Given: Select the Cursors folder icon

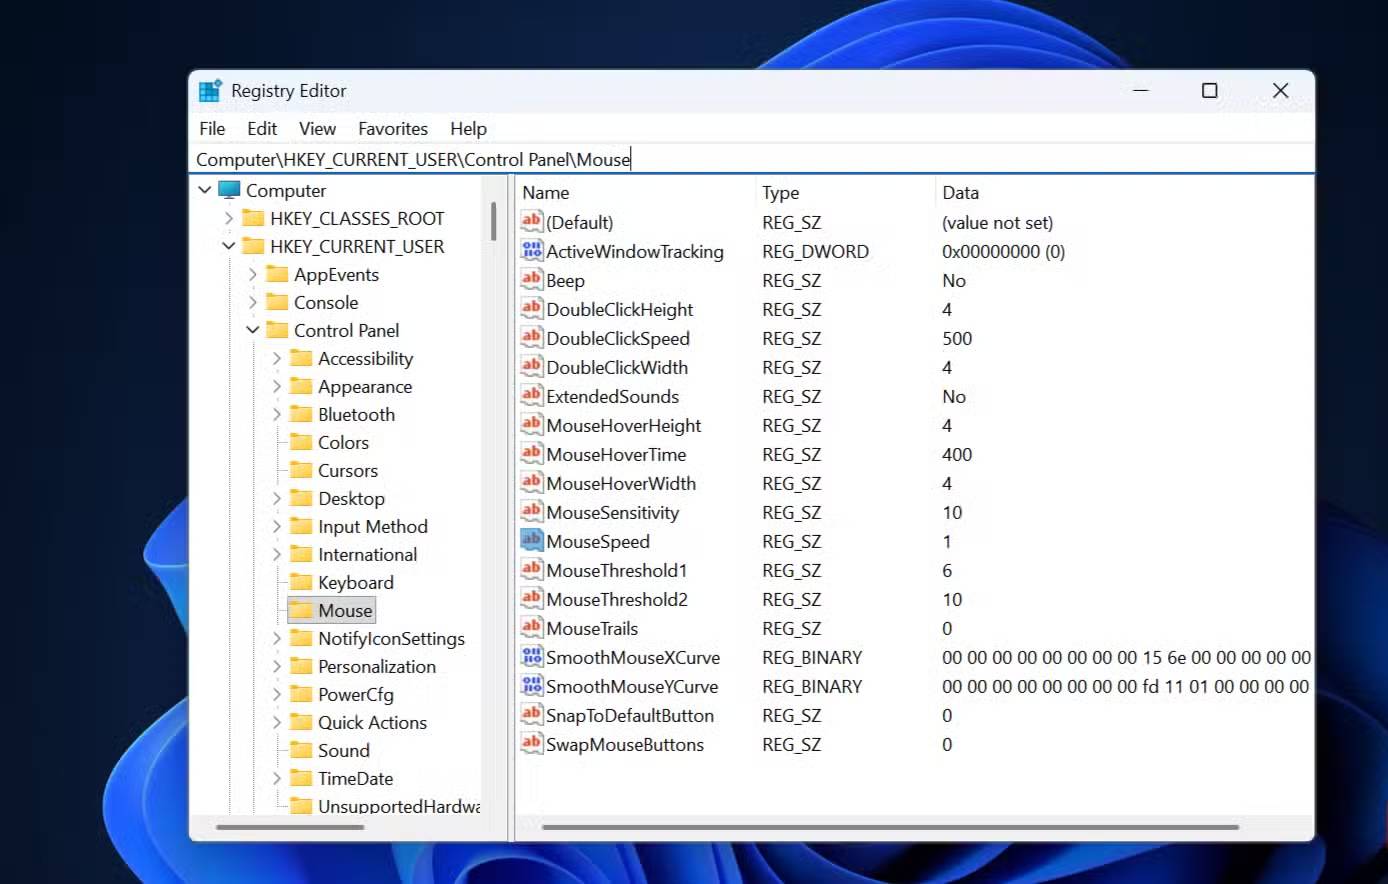Looking at the screenshot, I should (301, 470).
